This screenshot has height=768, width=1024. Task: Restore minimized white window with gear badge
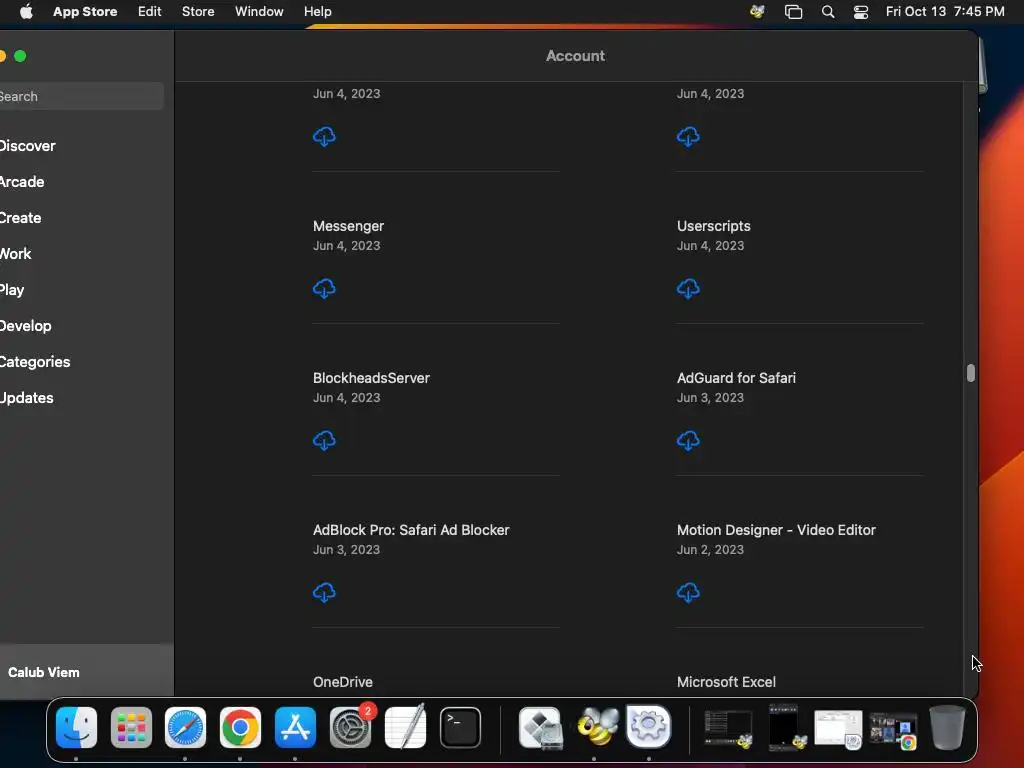(x=839, y=728)
